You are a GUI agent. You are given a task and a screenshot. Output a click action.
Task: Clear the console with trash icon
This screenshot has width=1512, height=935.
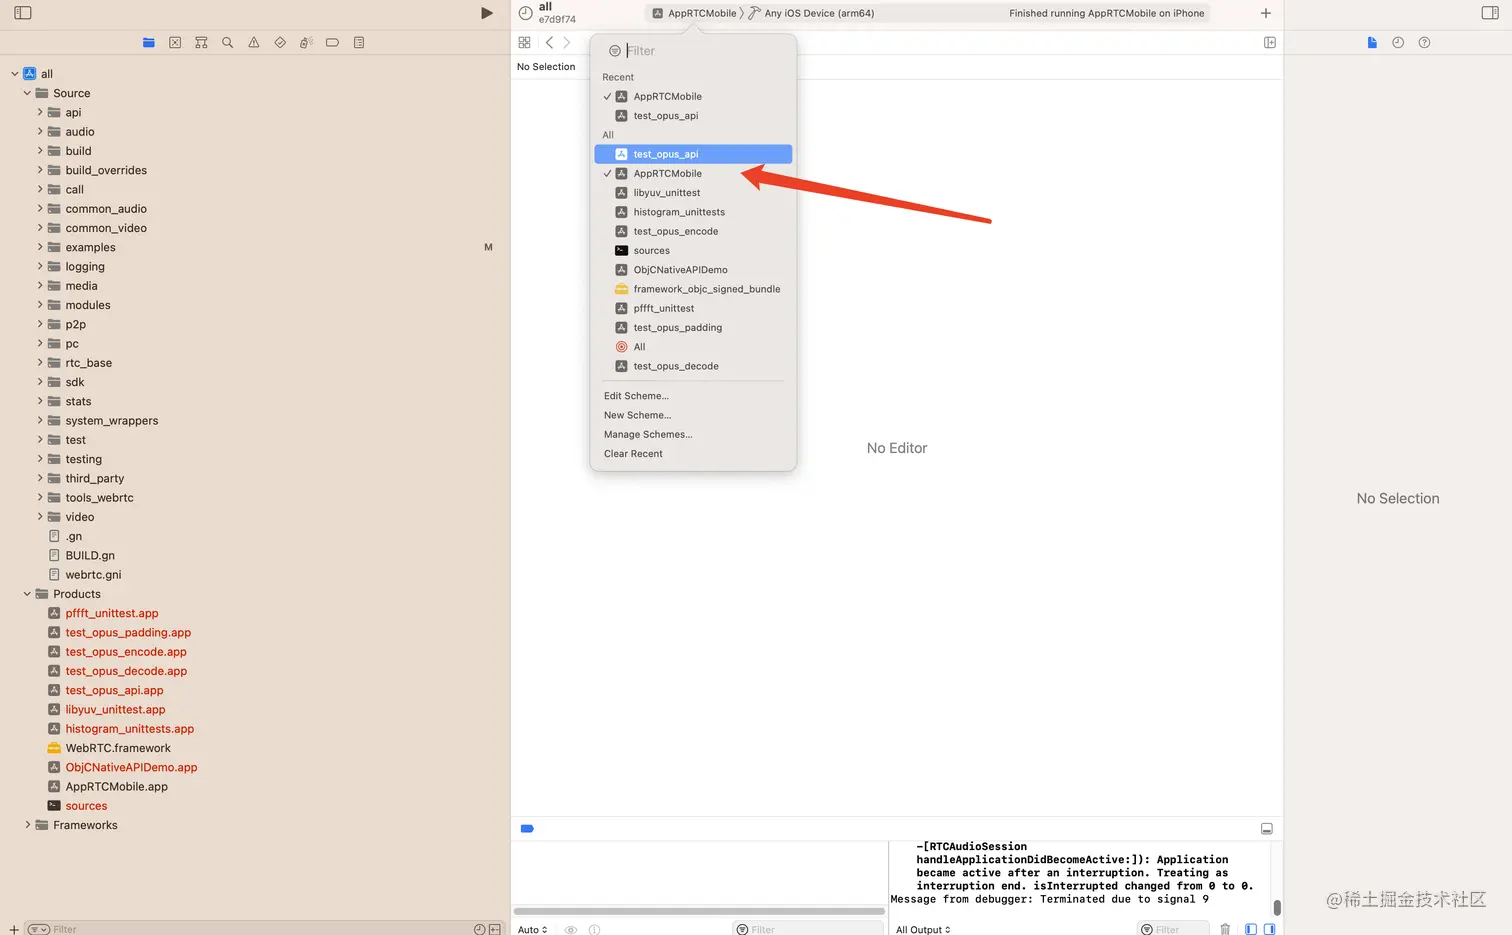1225,929
